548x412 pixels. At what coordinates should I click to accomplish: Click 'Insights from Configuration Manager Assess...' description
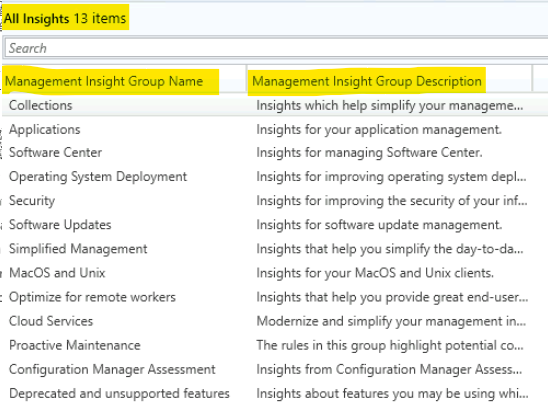coord(389,369)
